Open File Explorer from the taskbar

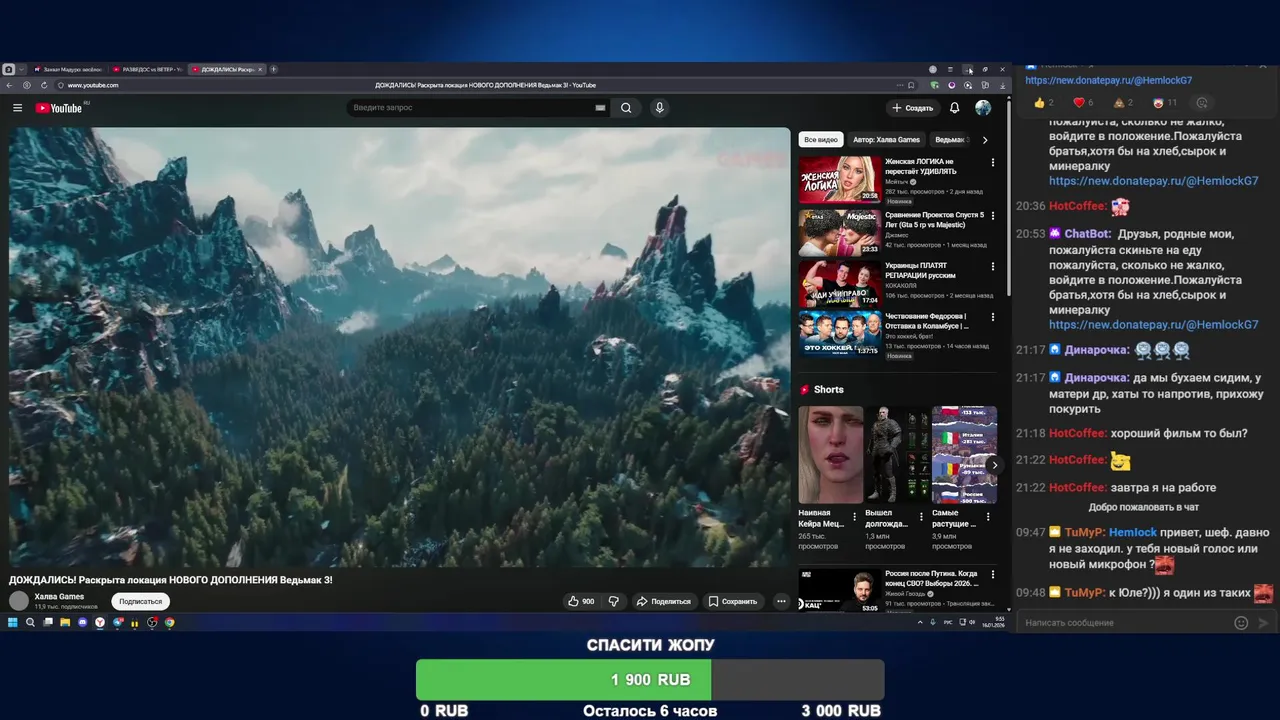tap(65, 622)
